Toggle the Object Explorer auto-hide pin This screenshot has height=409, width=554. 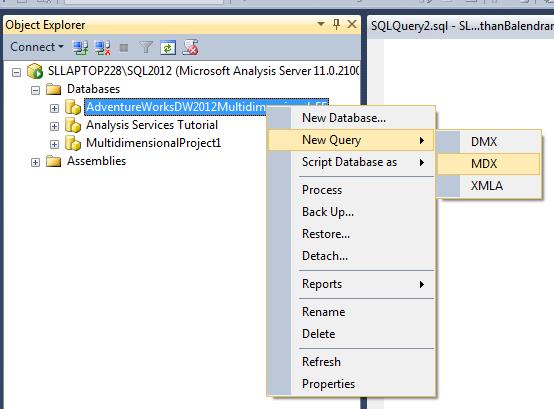click(336, 24)
